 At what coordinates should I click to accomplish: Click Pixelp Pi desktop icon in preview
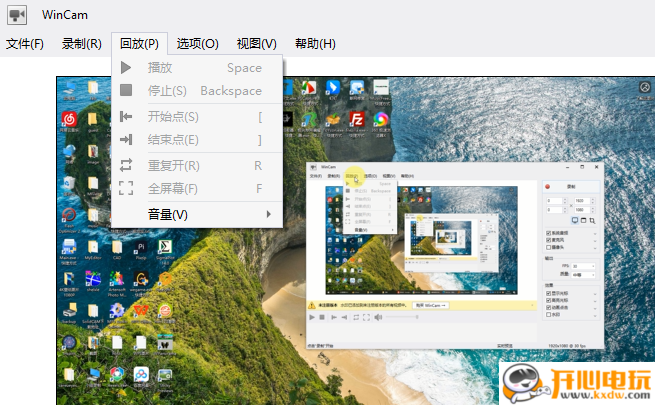[141, 247]
